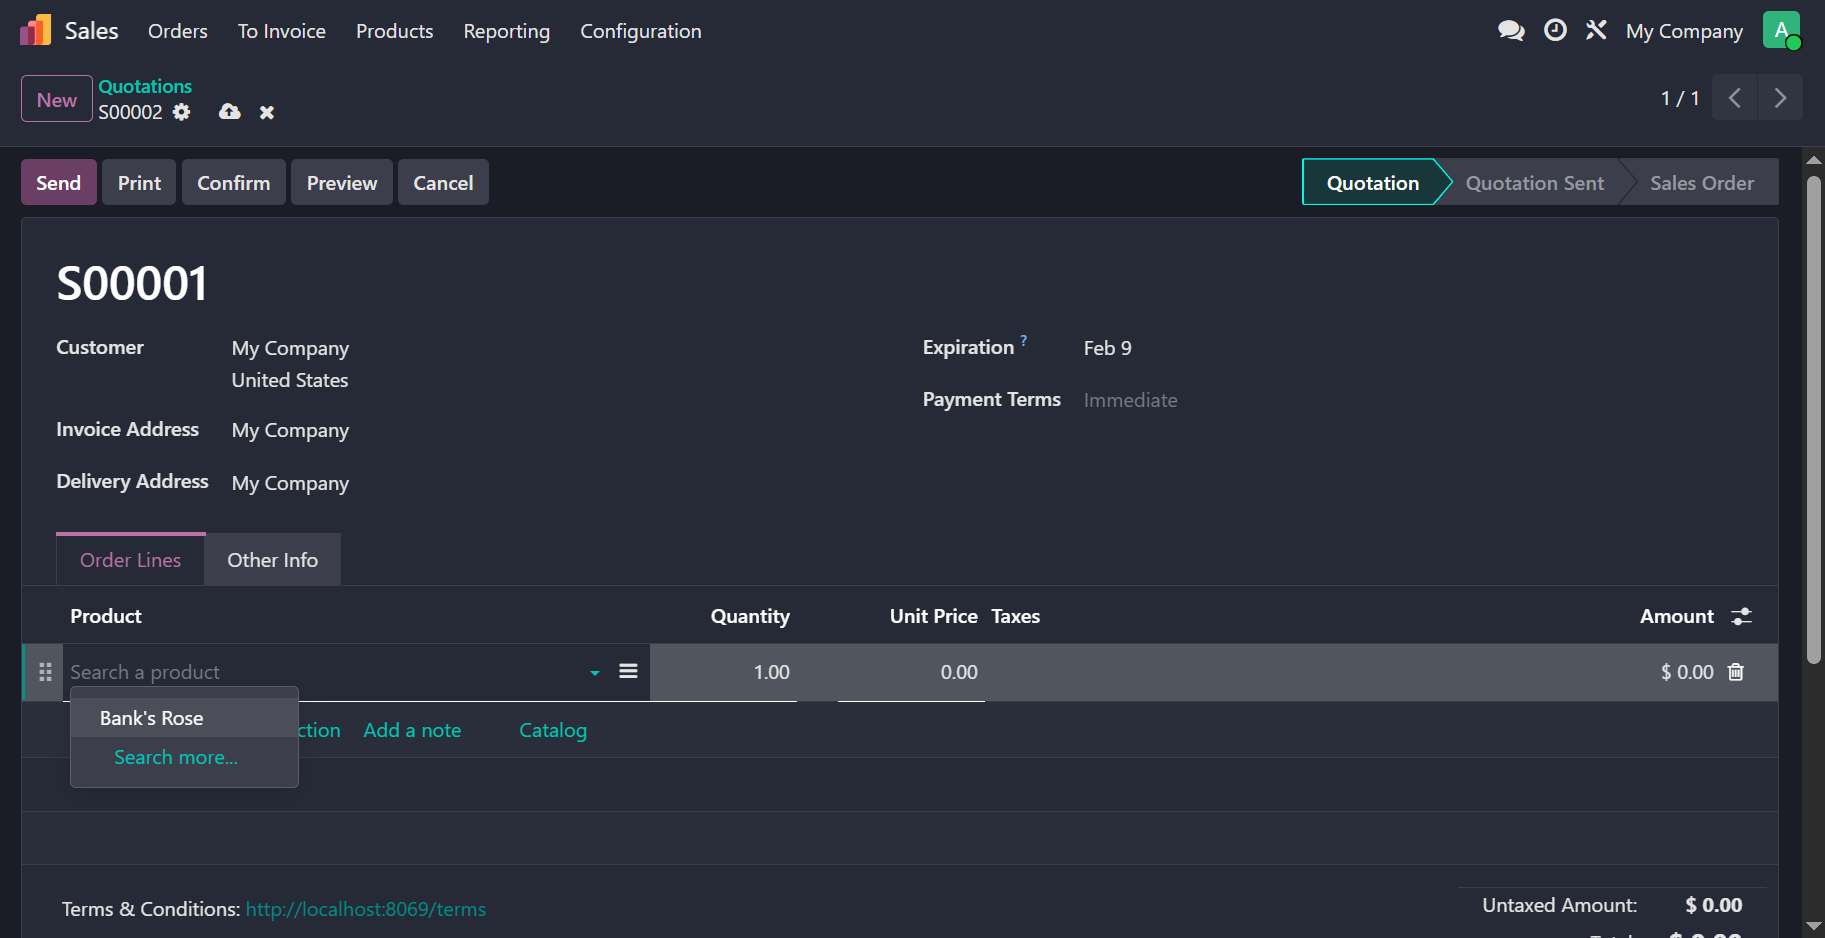Open the Configuration menu
1825x938 pixels.
pyautogui.click(x=640, y=31)
